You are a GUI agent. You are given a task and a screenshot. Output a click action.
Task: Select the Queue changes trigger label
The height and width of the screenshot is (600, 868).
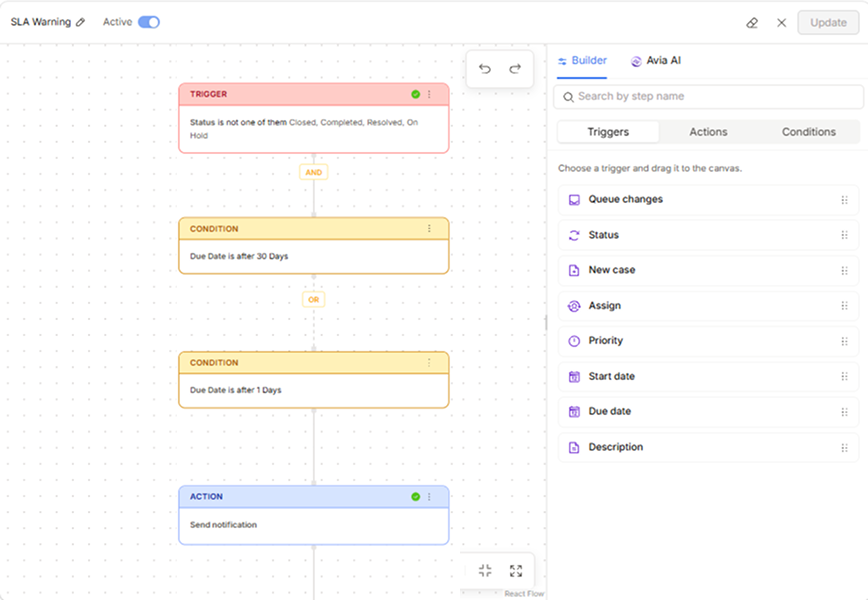[626, 199]
